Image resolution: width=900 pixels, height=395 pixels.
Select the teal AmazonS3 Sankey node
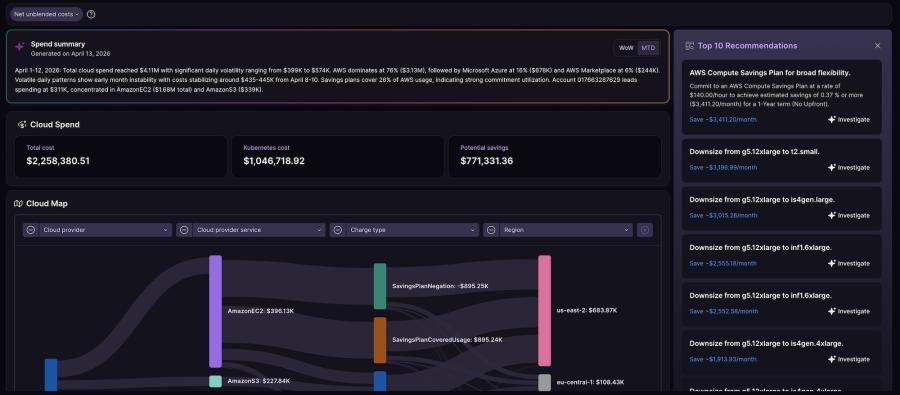click(215, 381)
